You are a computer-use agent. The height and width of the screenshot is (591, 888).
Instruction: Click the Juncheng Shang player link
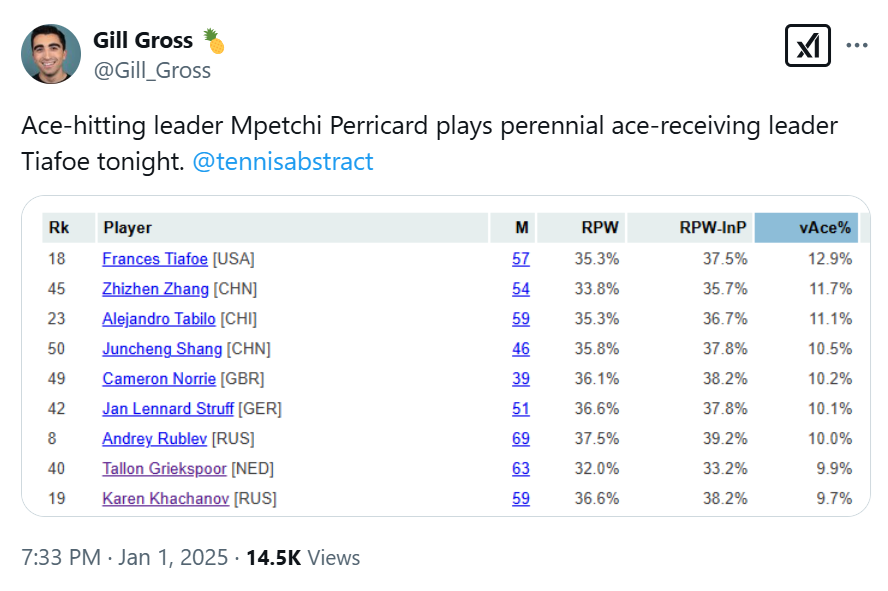pos(162,349)
